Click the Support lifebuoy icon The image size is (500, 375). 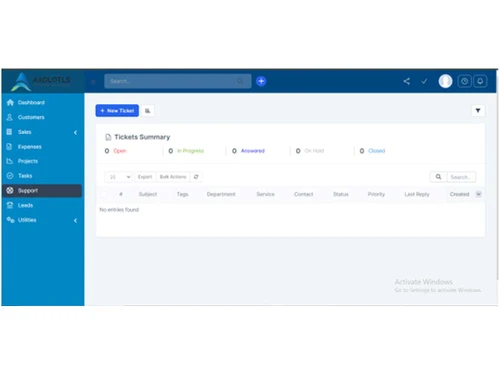(10, 190)
